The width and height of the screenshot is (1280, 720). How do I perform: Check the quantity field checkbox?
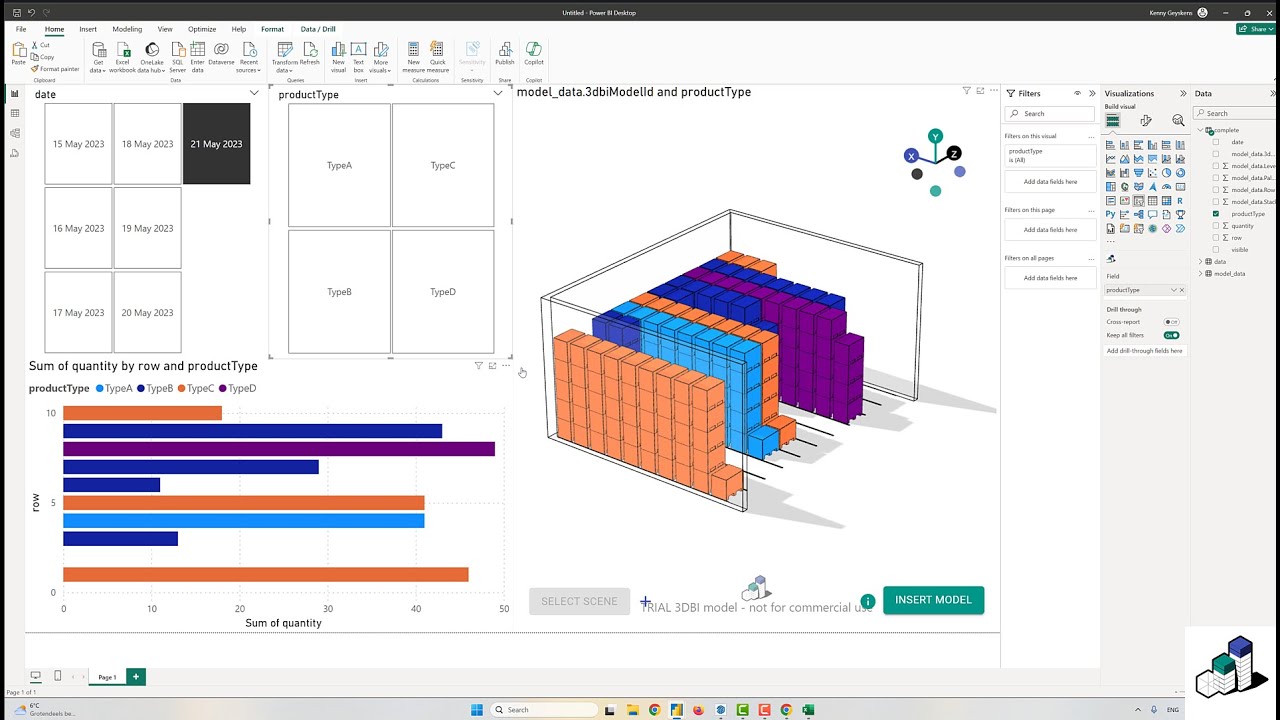[1216, 226]
